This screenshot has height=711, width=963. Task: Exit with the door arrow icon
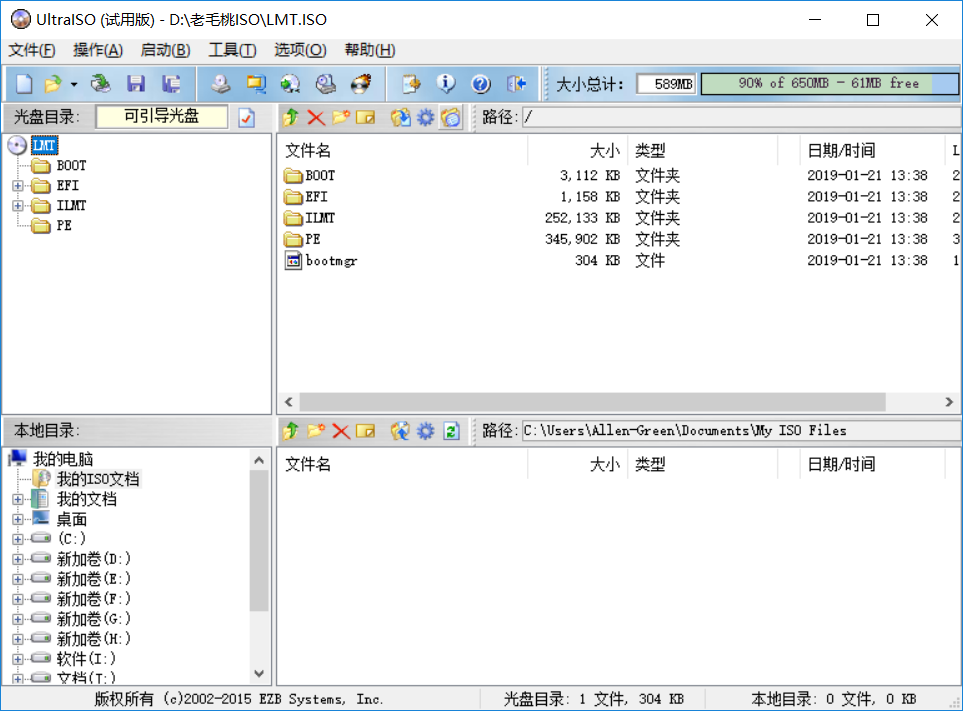pyautogui.click(x=517, y=84)
